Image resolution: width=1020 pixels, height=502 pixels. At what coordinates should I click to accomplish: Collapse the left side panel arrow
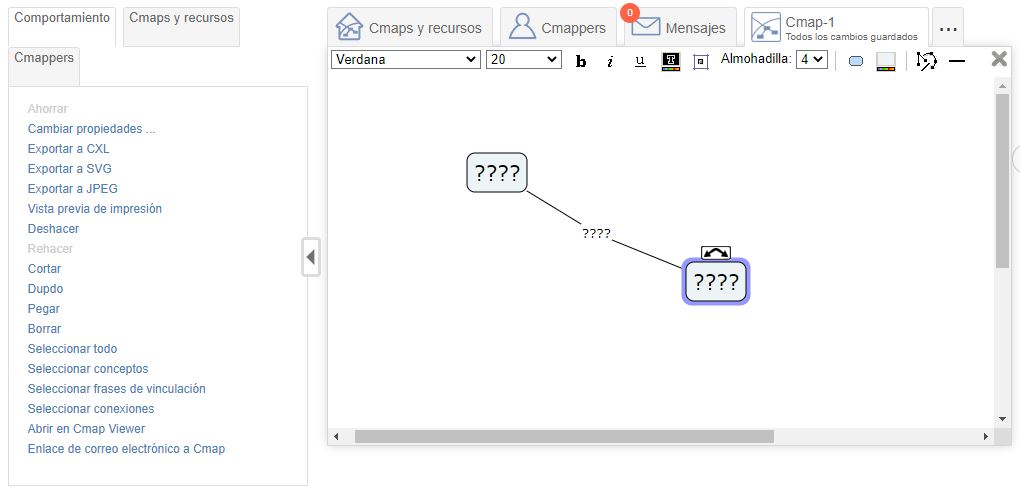(x=311, y=258)
